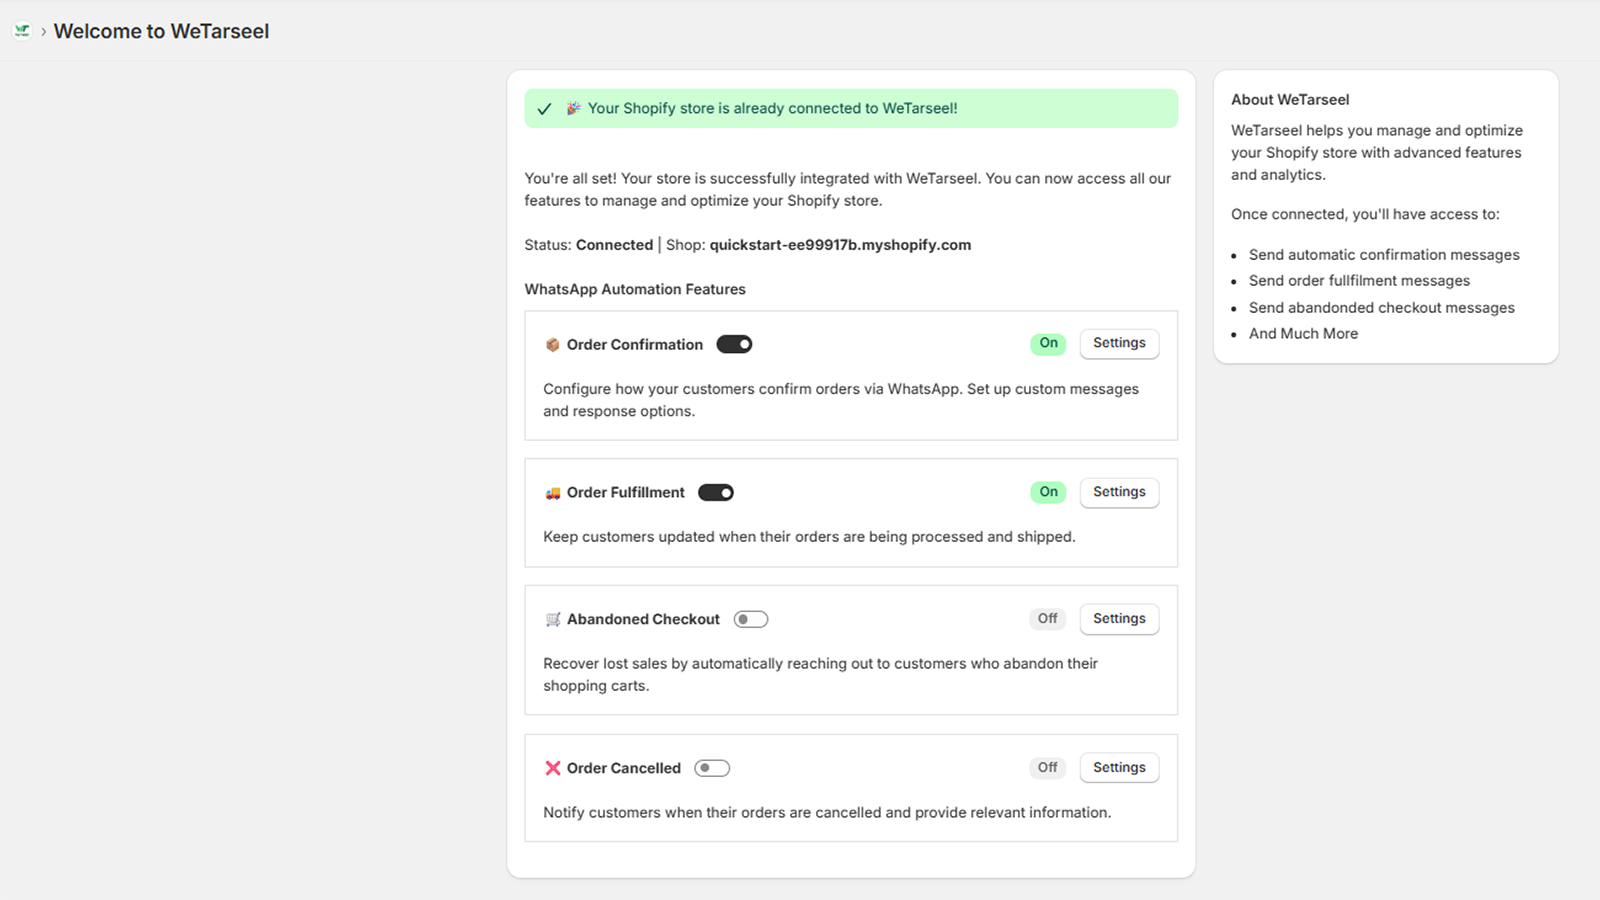Open Settings for Order Cancelled
This screenshot has width=1600, height=900.
click(1119, 767)
